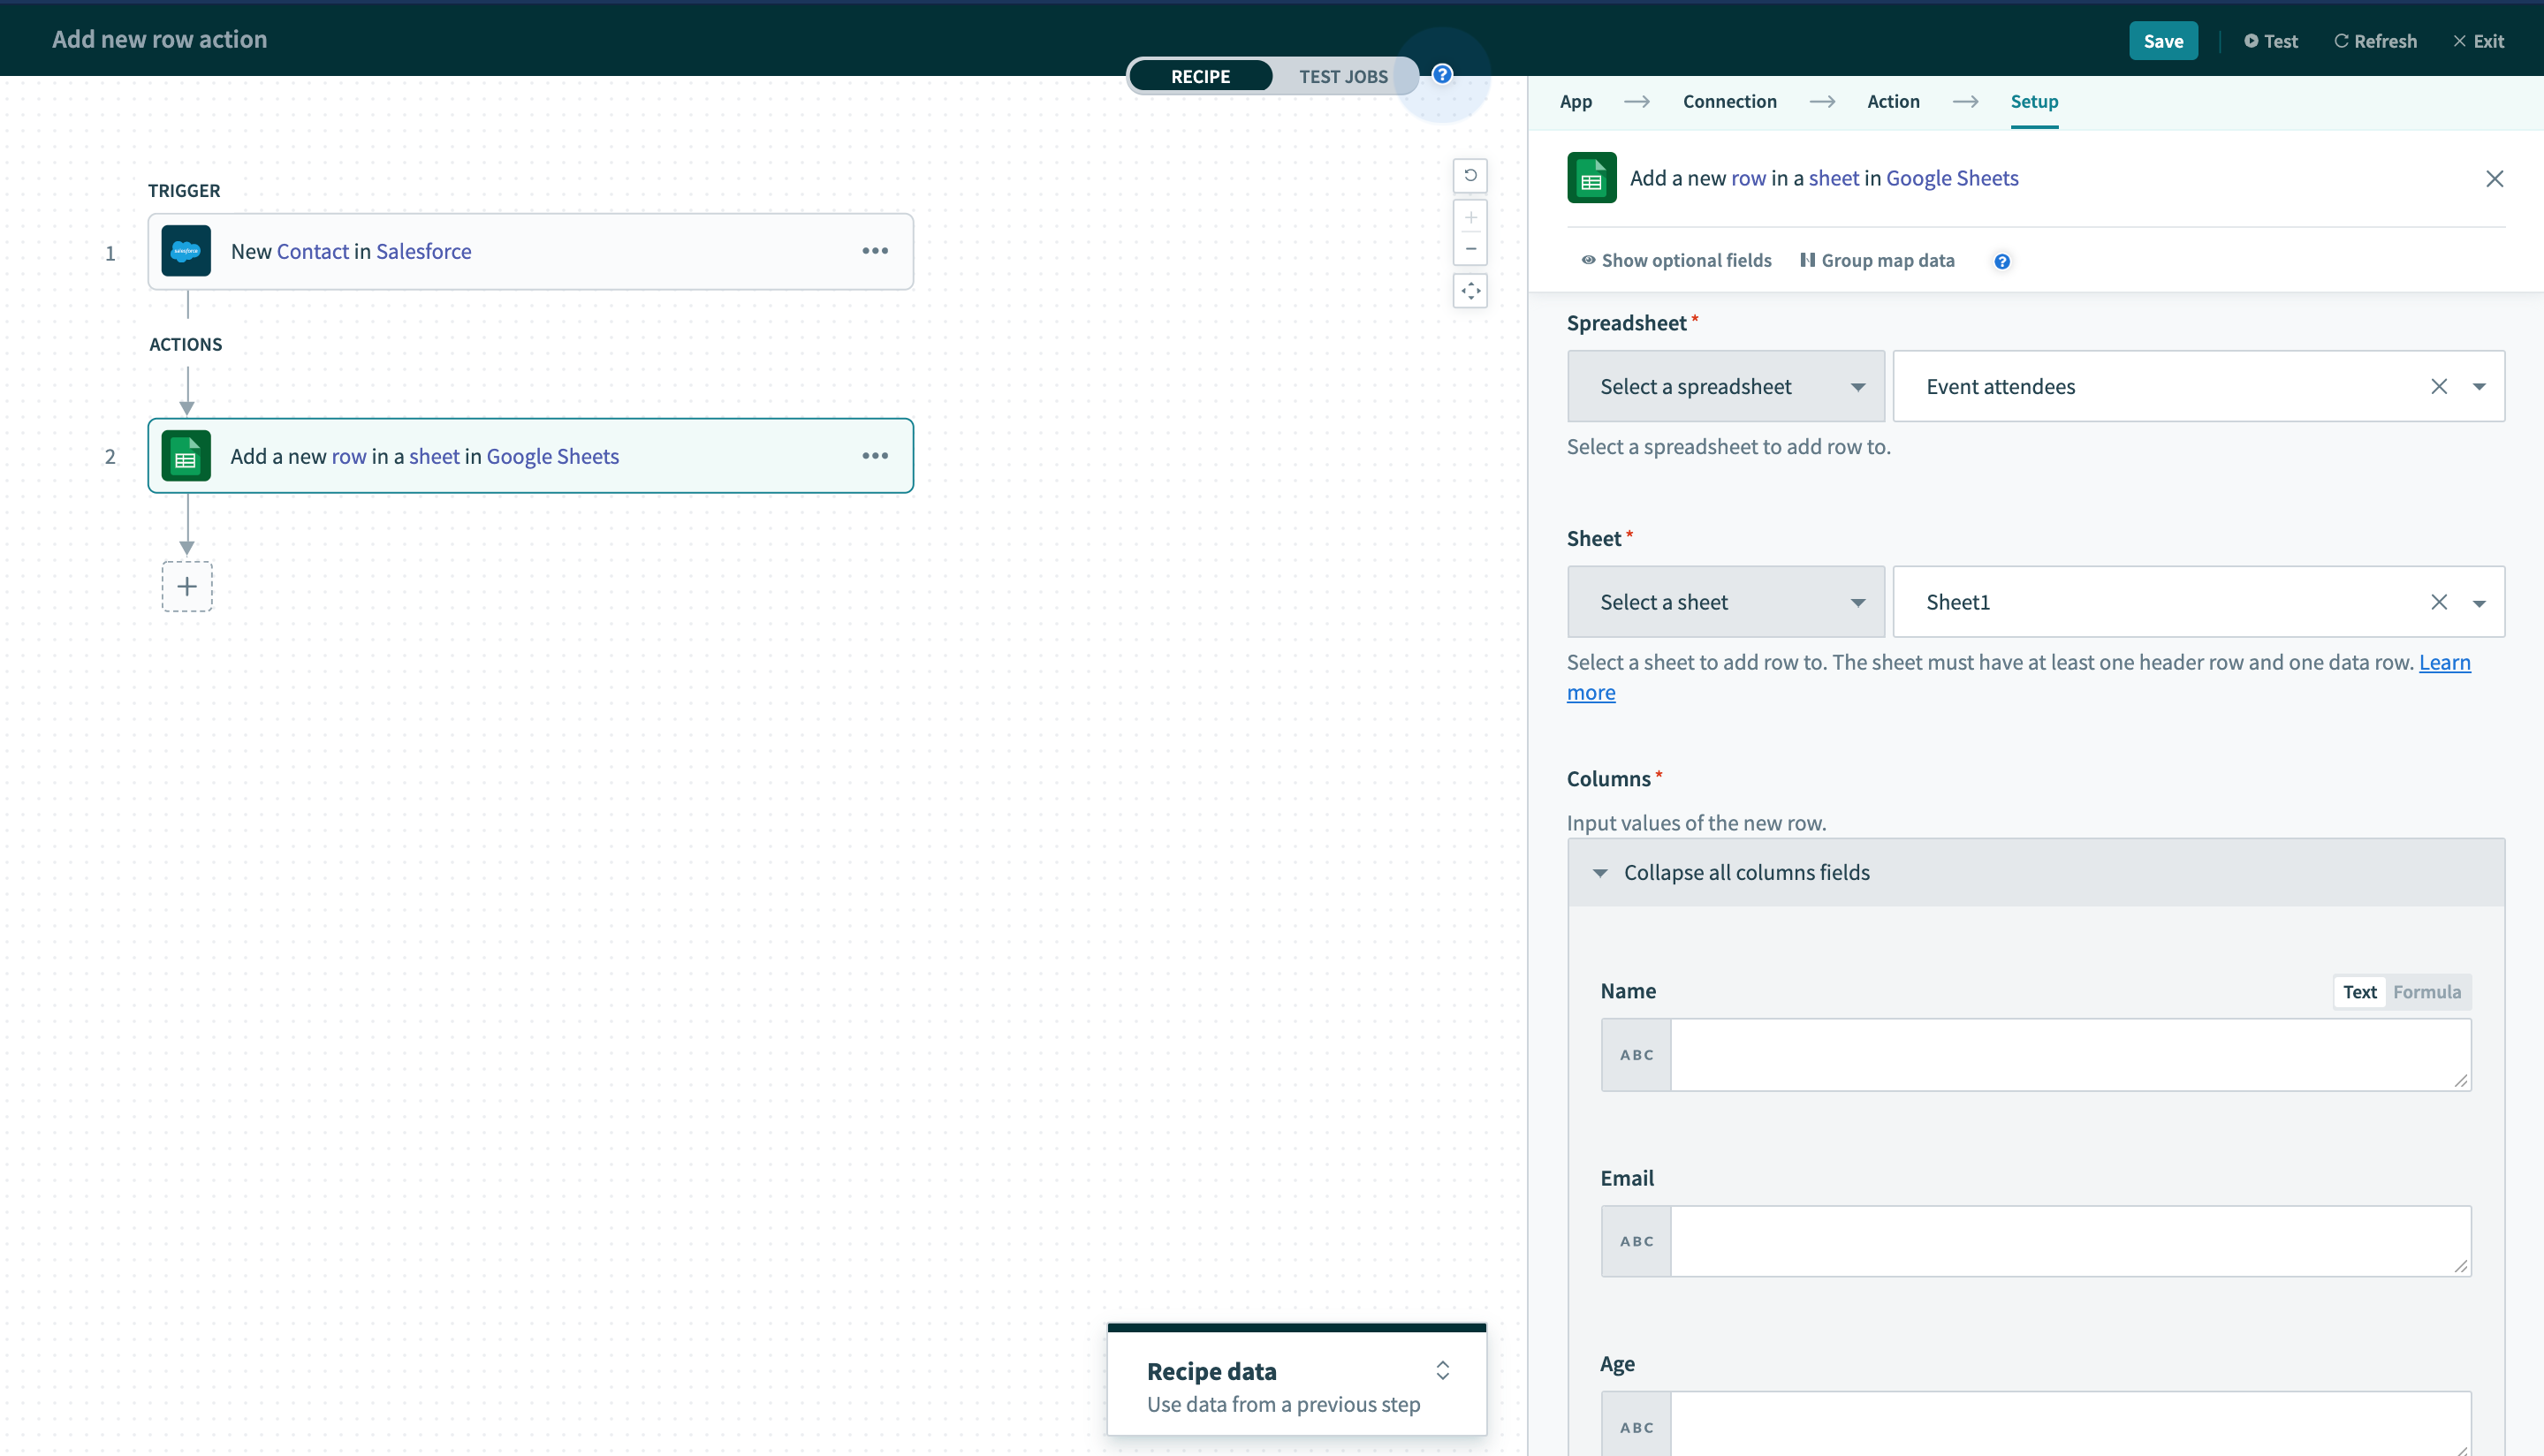
Task: Click the reset view icon above the zoom controls
Action: click(x=1470, y=175)
